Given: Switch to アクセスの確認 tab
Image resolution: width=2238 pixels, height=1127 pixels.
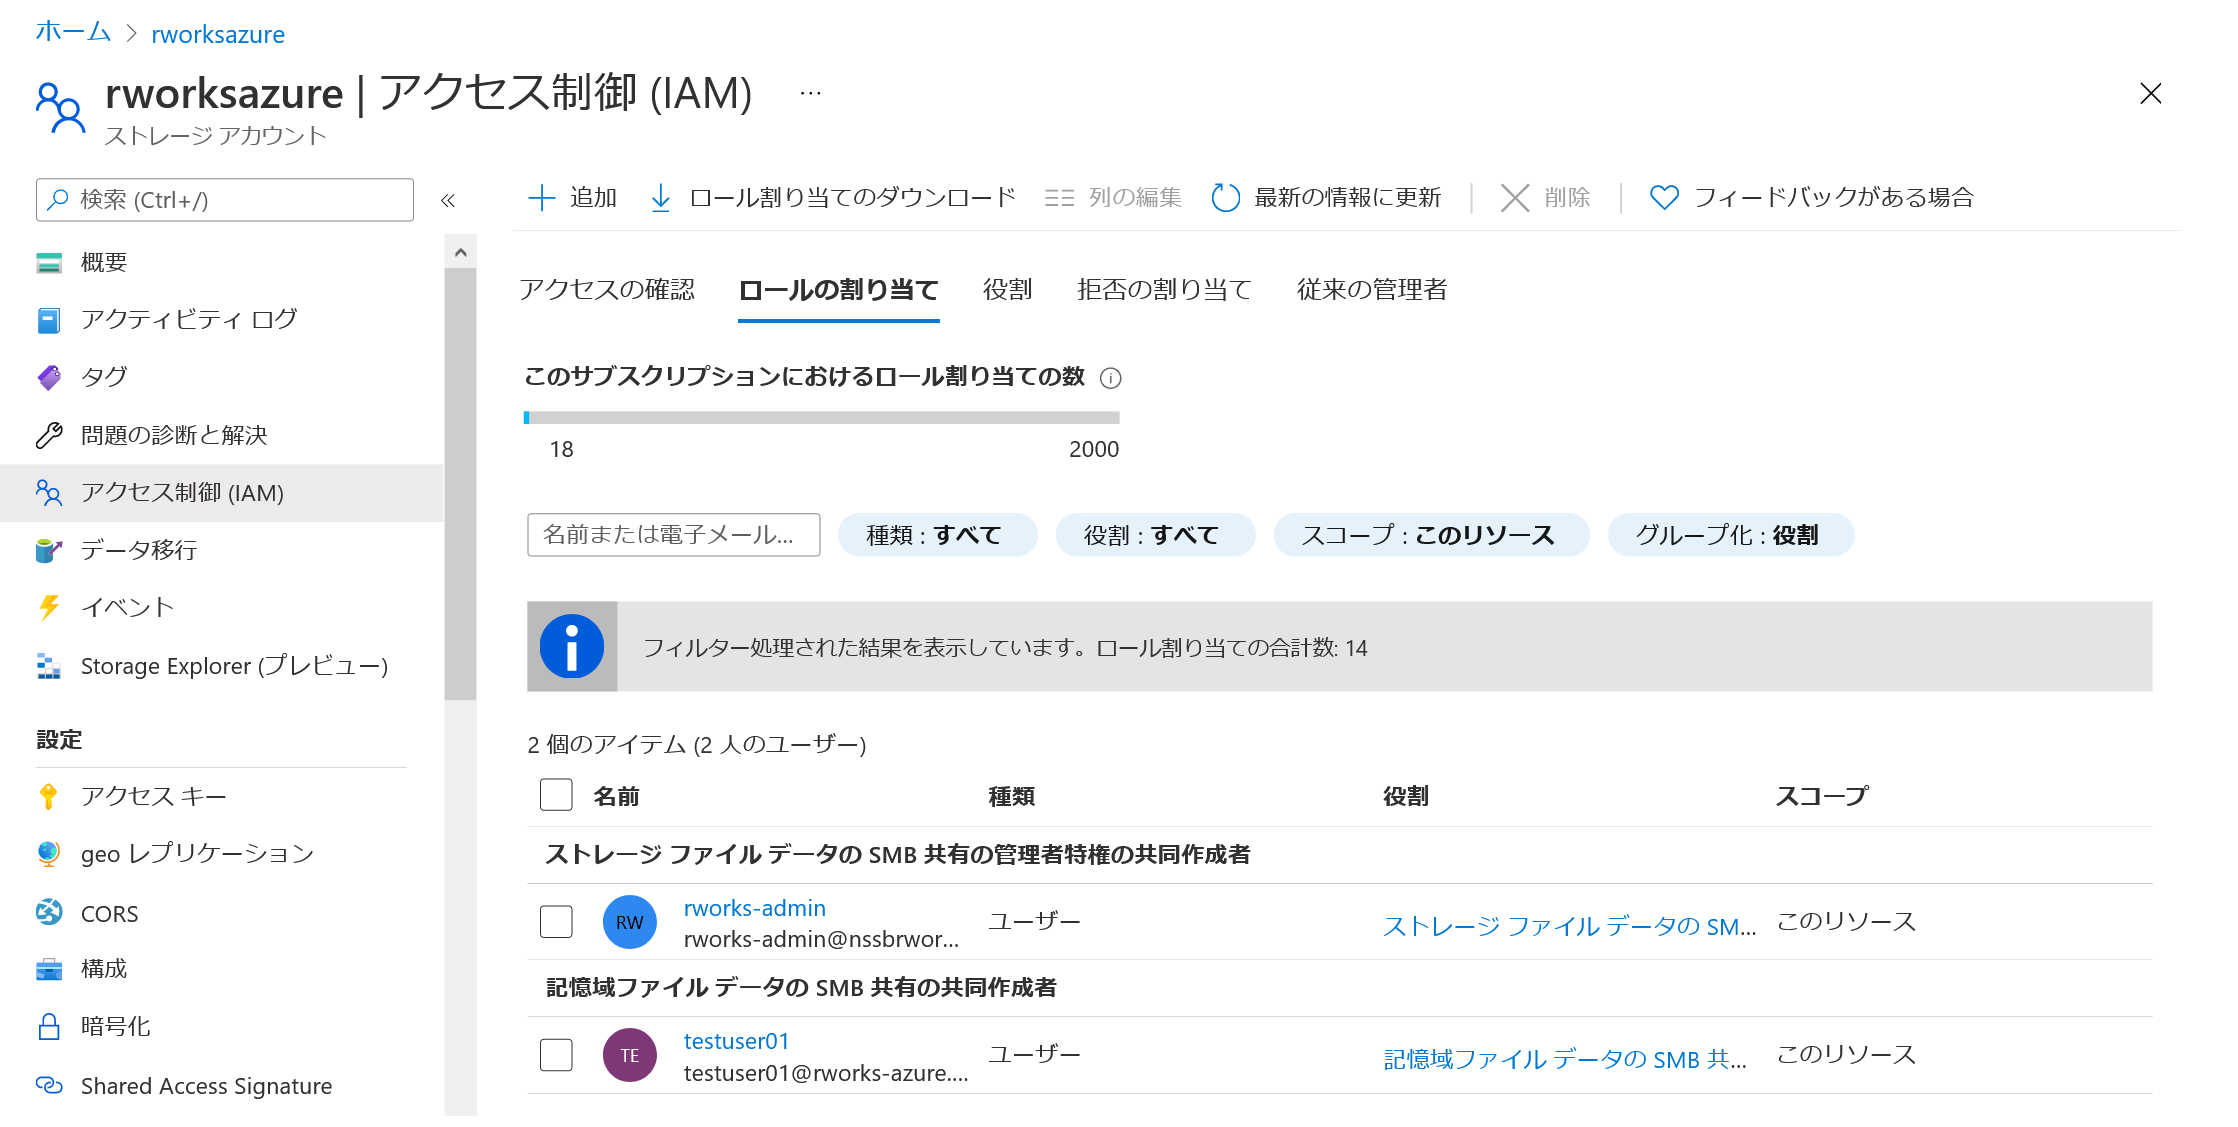Looking at the screenshot, I should pos(607,290).
